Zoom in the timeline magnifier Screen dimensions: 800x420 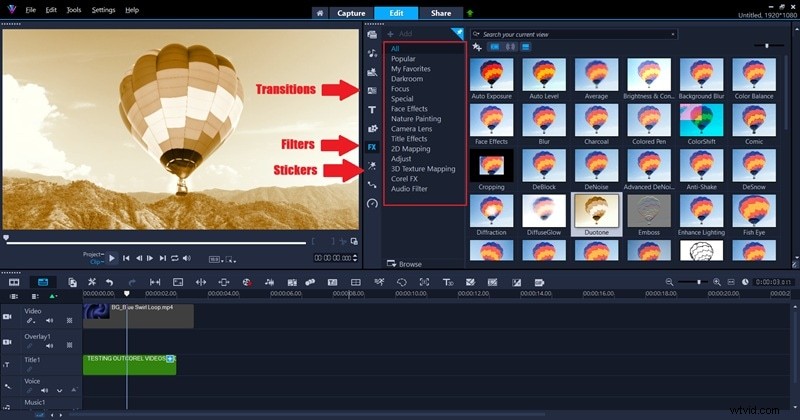[x=717, y=282]
